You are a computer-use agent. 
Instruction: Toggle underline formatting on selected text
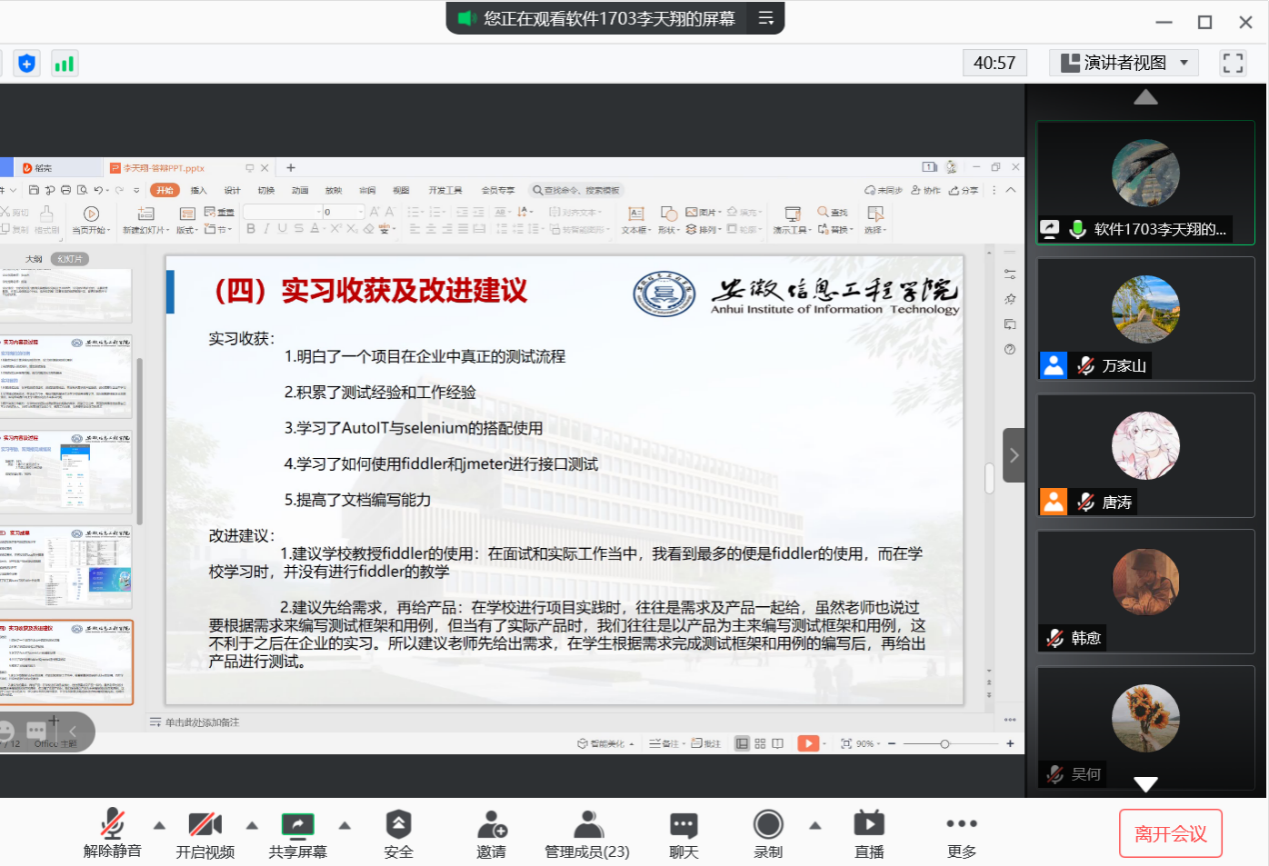coord(281,229)
